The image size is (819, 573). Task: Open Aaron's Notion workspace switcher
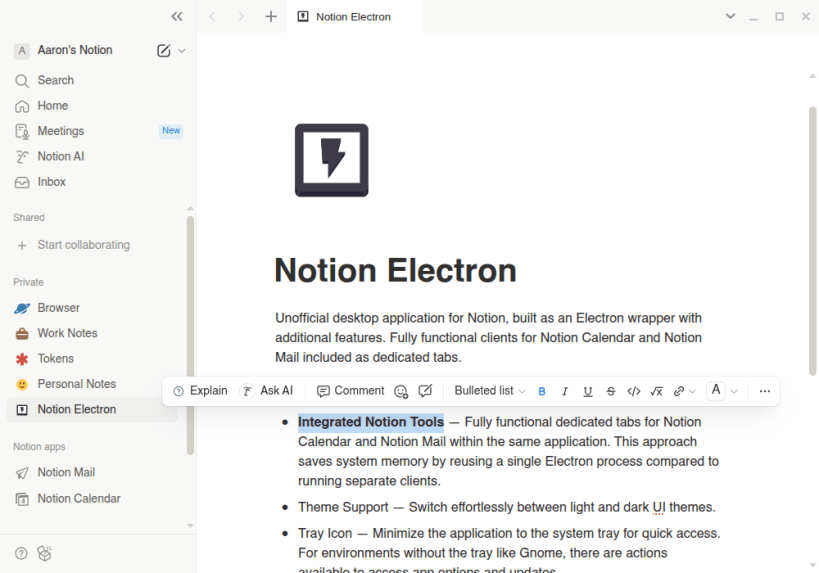pos(75,50)
